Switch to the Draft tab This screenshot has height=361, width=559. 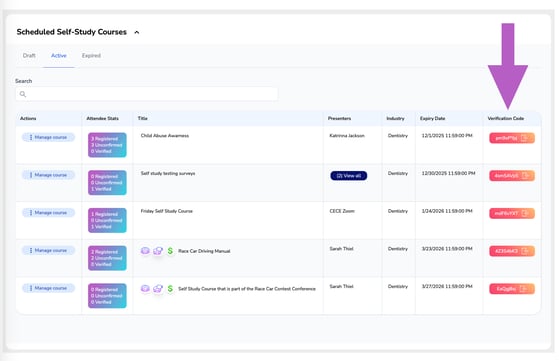[29, 56]
